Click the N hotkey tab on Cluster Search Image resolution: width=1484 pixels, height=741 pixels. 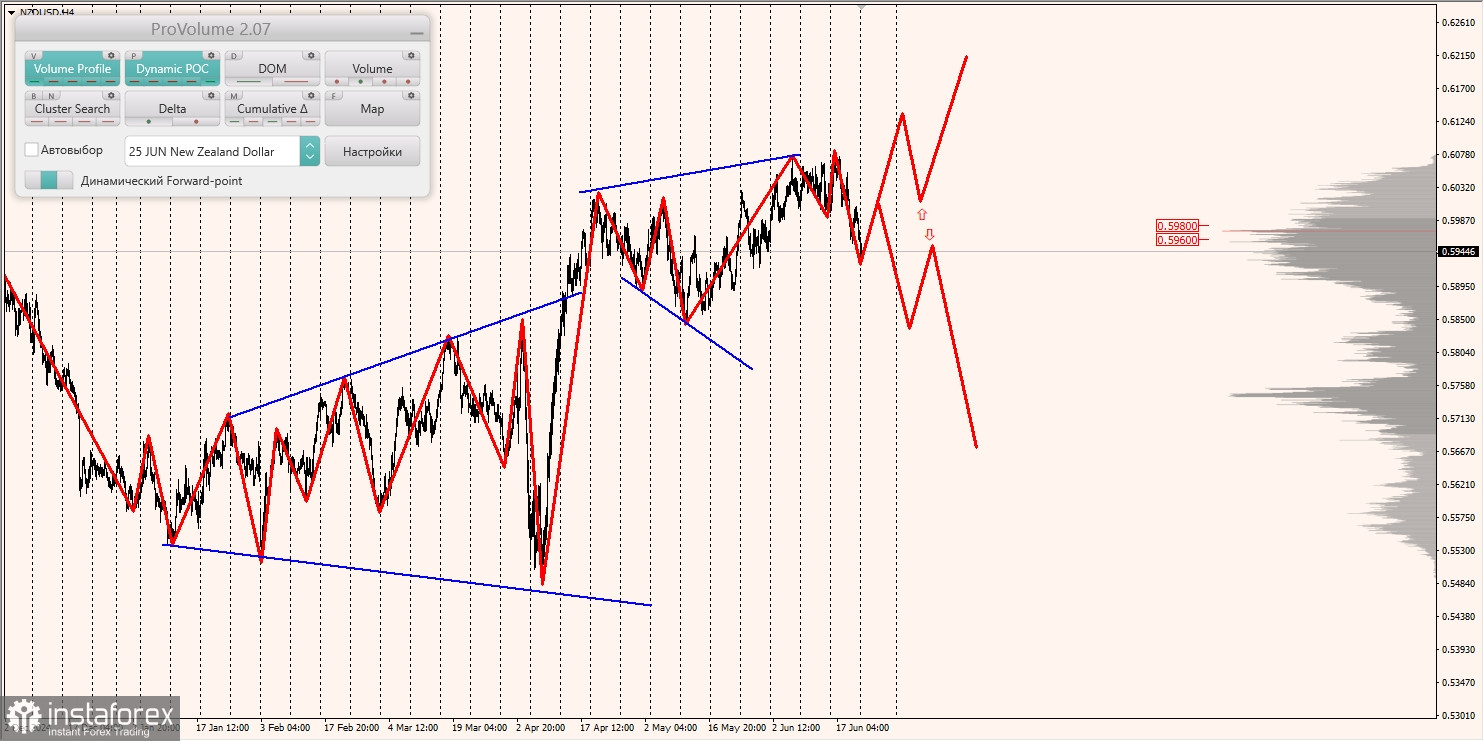(50, 96)
